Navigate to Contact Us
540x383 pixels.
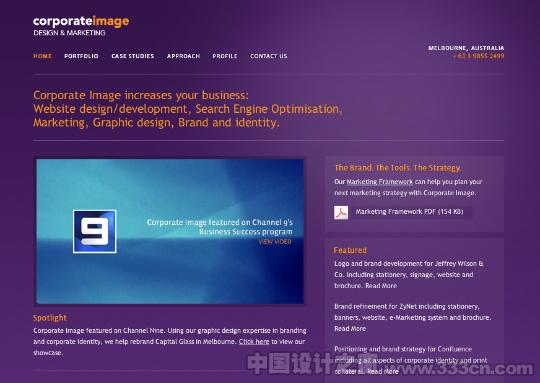(269, 56)
